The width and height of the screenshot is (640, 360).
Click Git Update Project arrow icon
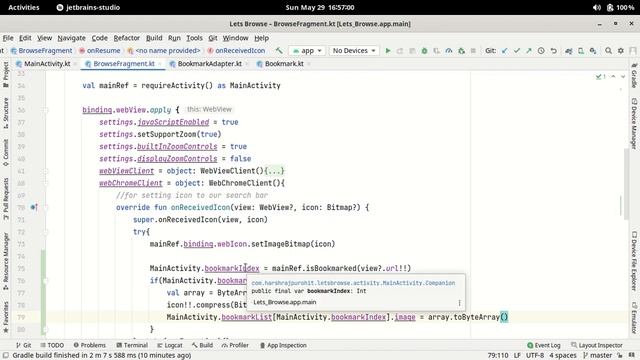pos(505,51)
